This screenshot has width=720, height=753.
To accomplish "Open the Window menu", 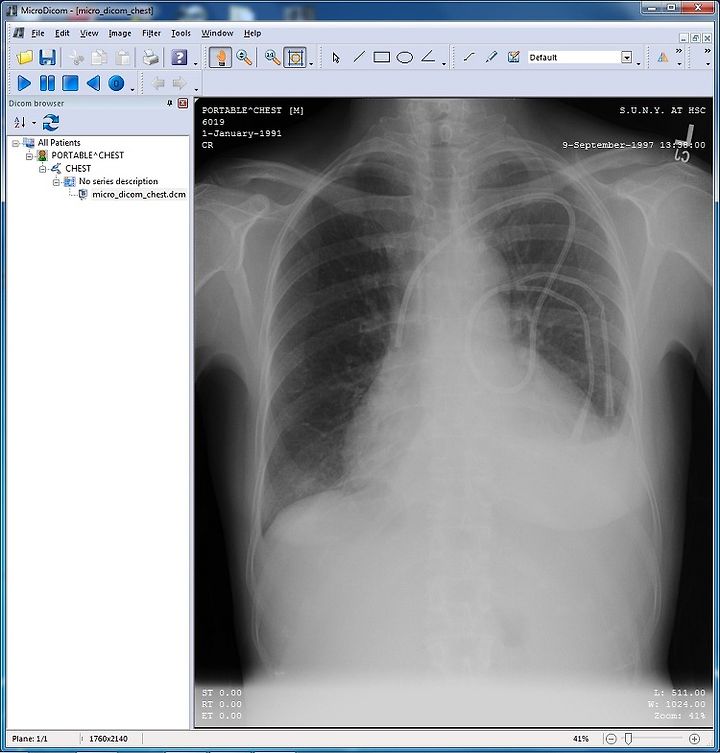I will [217, 33].
